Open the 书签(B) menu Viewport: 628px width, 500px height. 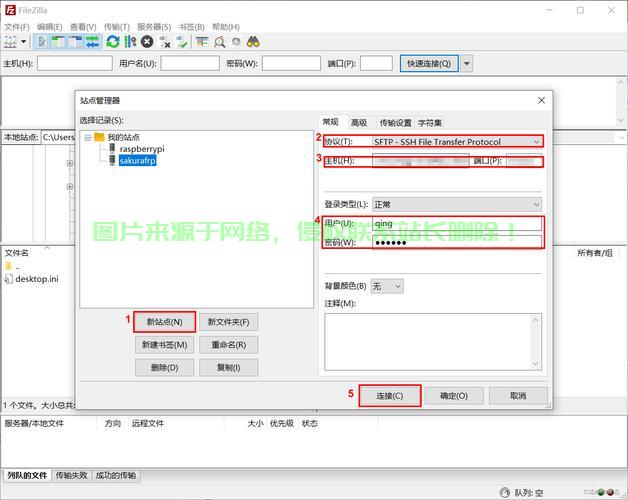click(191, 27)
